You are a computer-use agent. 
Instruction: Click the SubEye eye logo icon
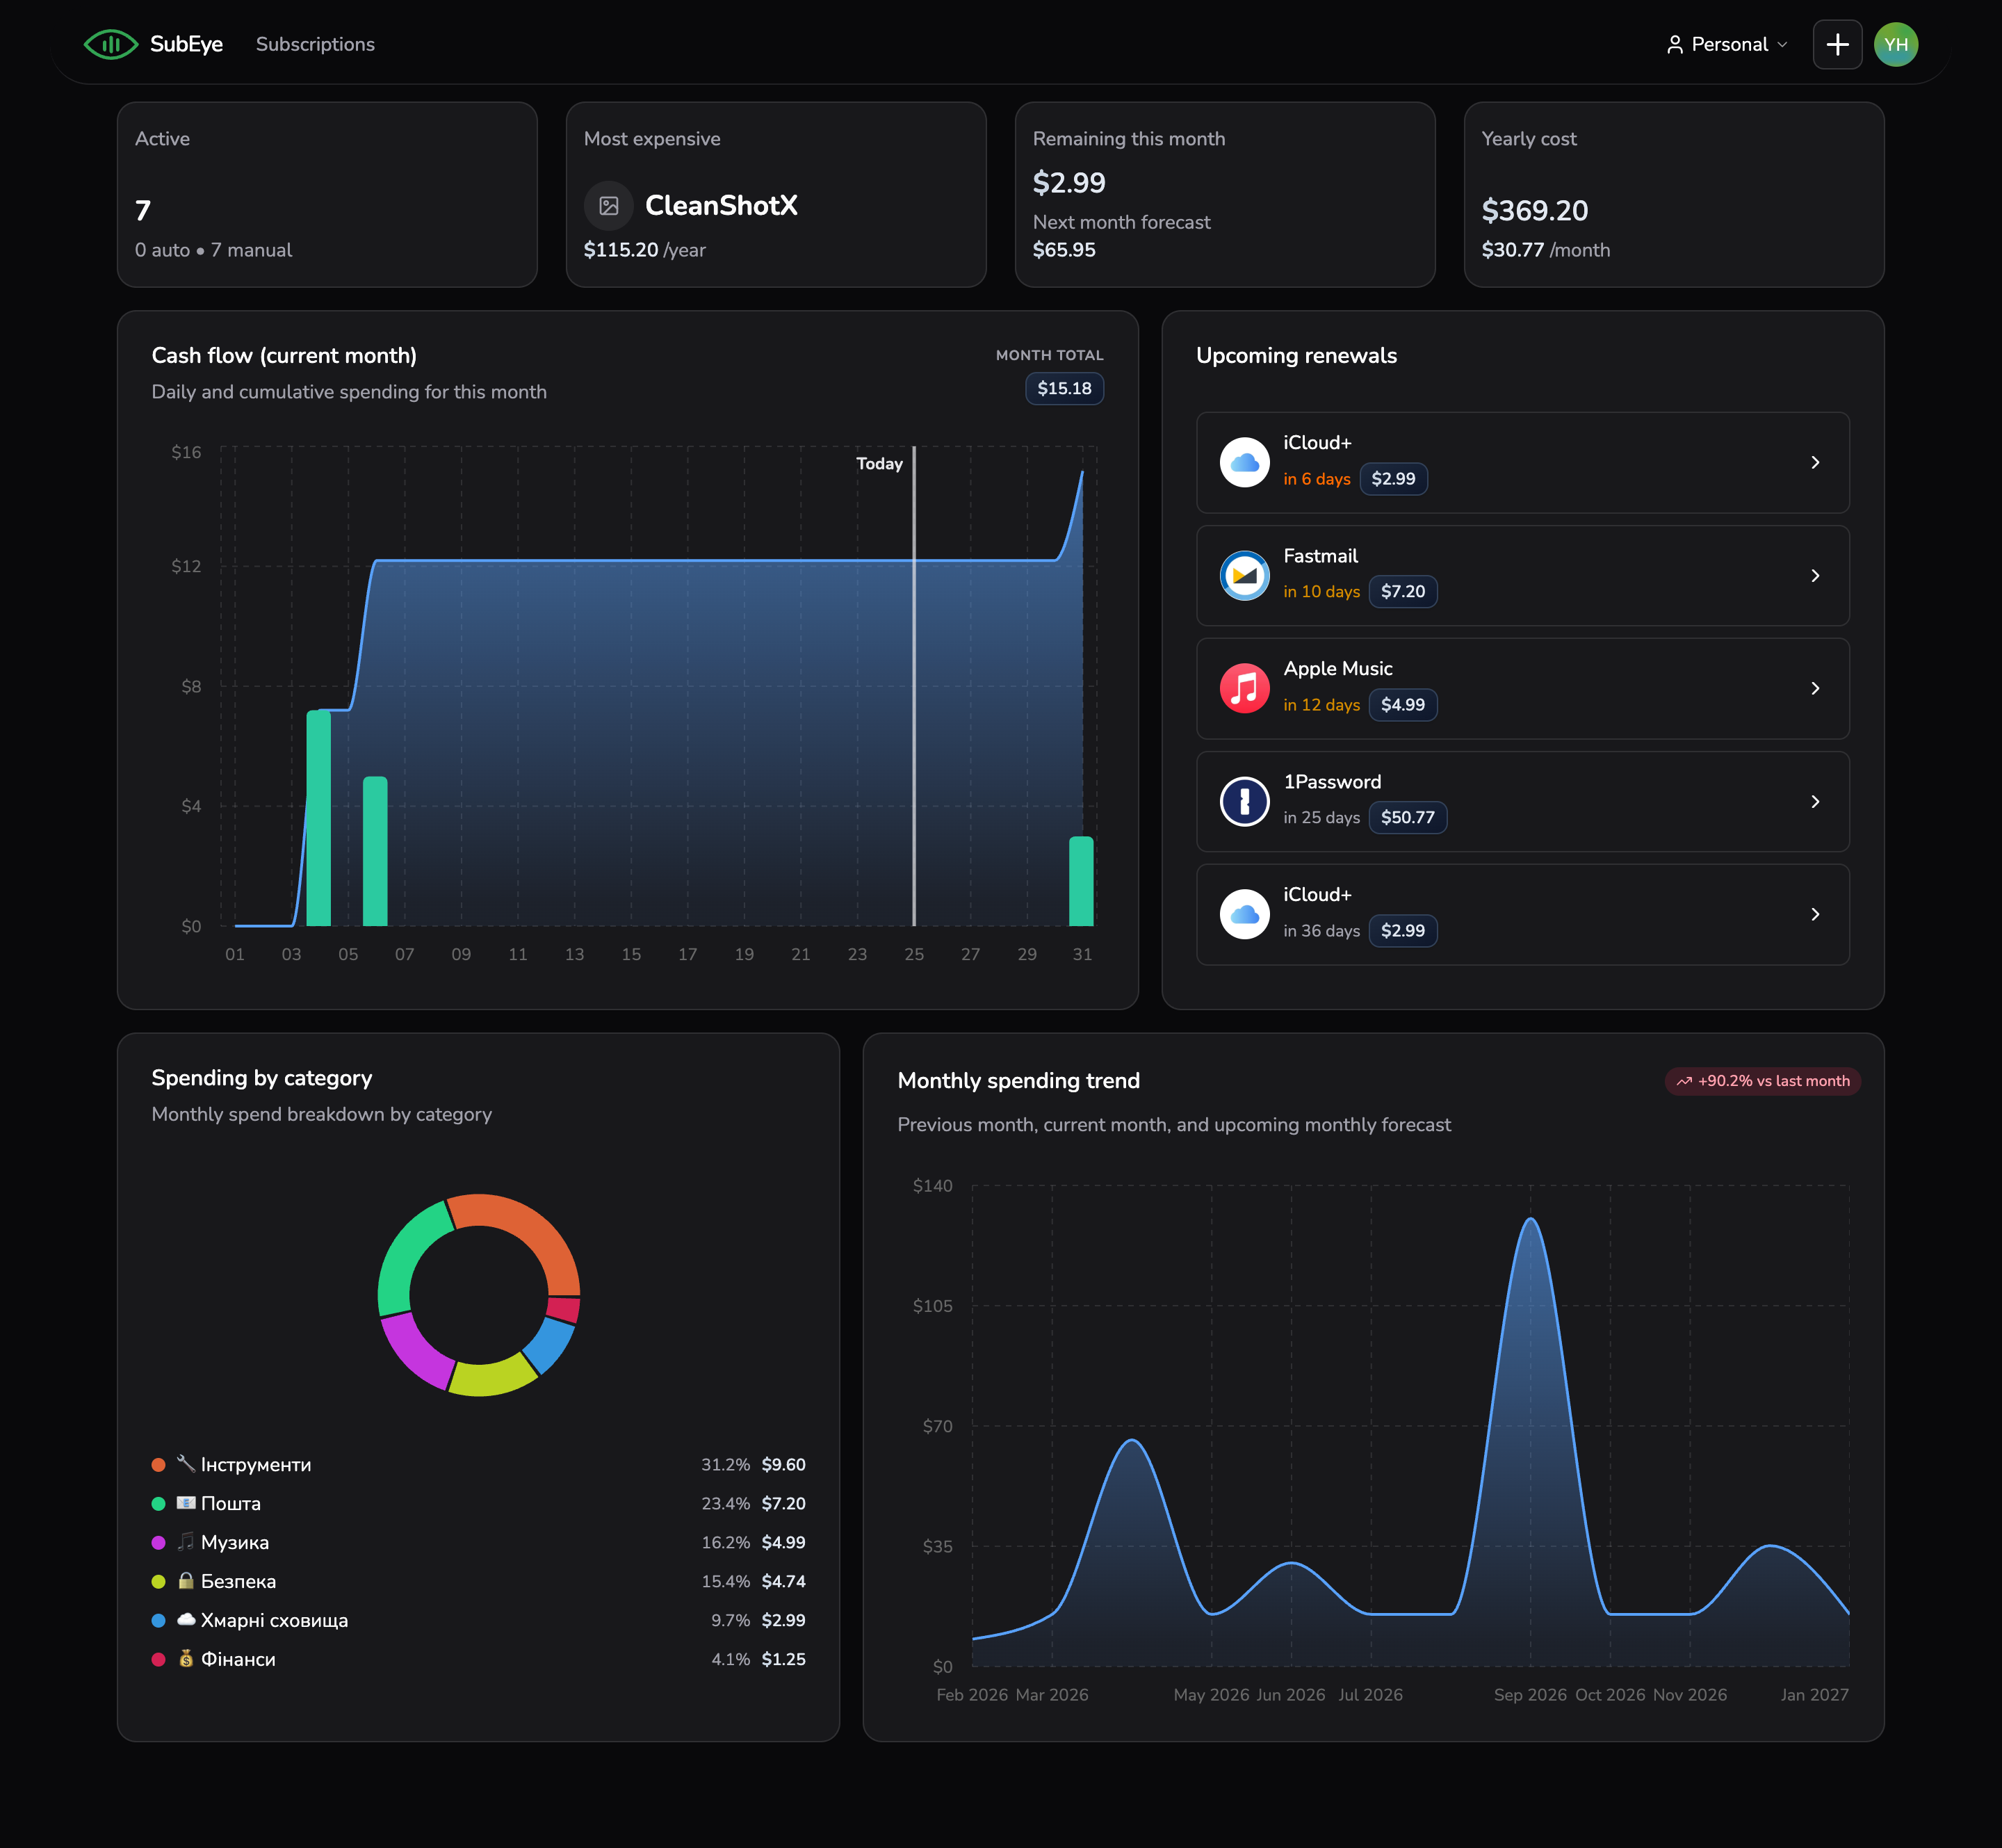coord(110,44)
